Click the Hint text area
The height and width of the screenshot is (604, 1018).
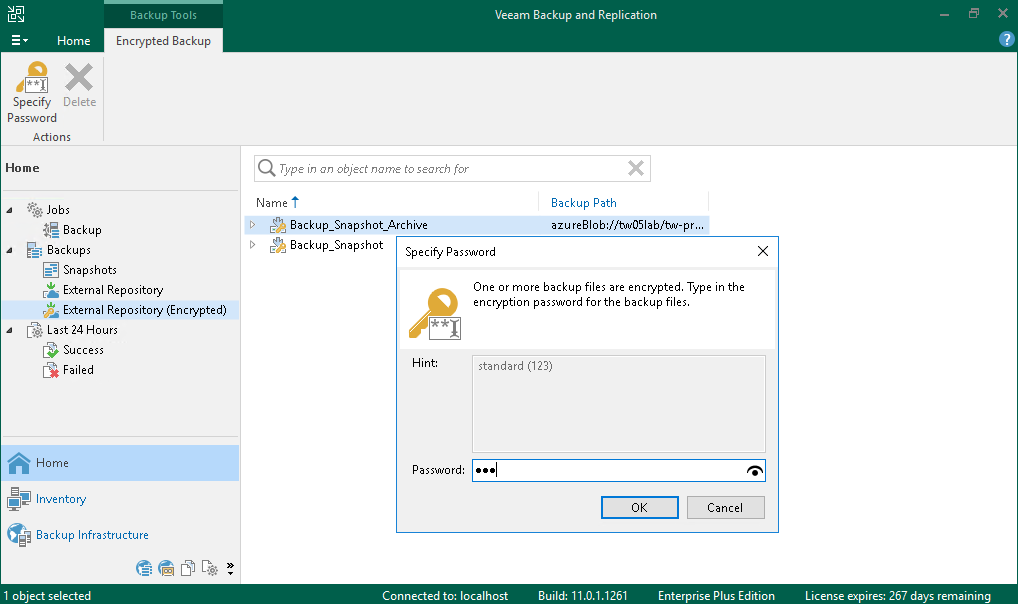619,403
